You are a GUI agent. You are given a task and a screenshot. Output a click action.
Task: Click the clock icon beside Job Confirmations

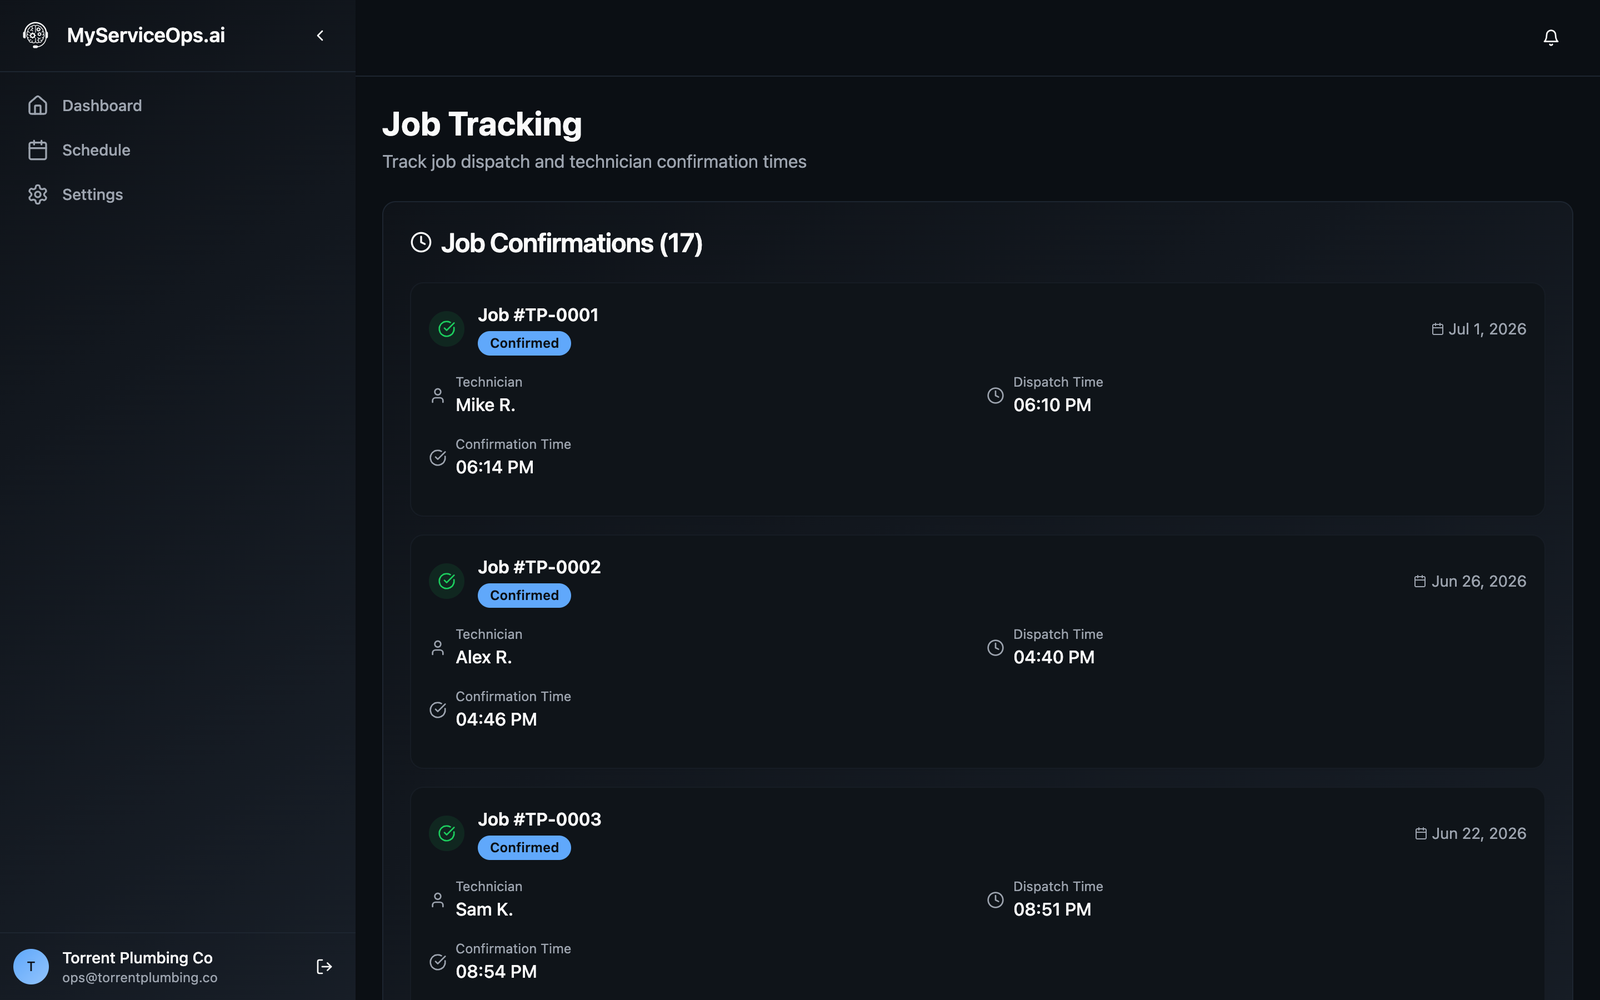coord(421,243)
